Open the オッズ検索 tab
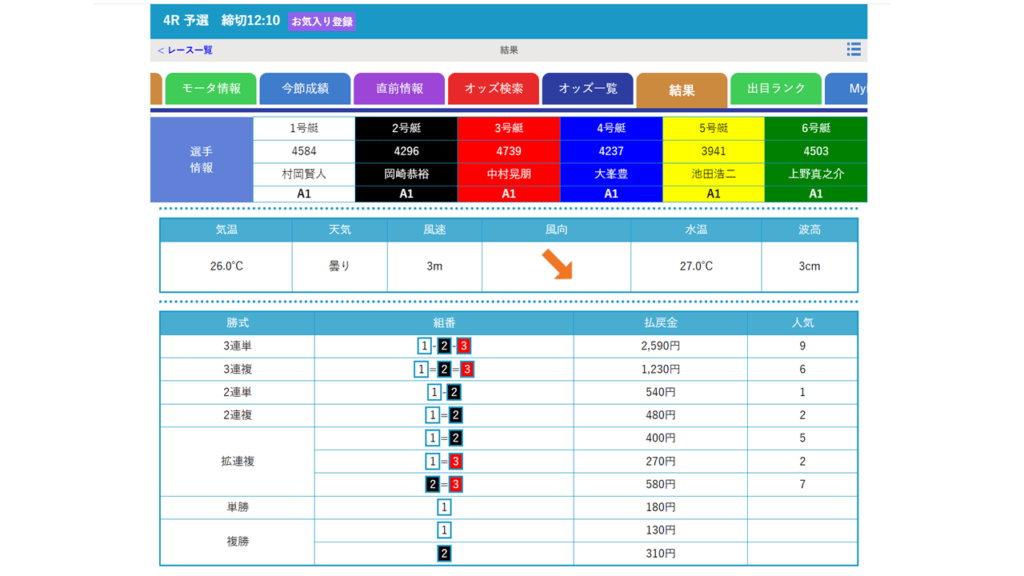This screenshot has width=1024, height=576. coord(494,89)
